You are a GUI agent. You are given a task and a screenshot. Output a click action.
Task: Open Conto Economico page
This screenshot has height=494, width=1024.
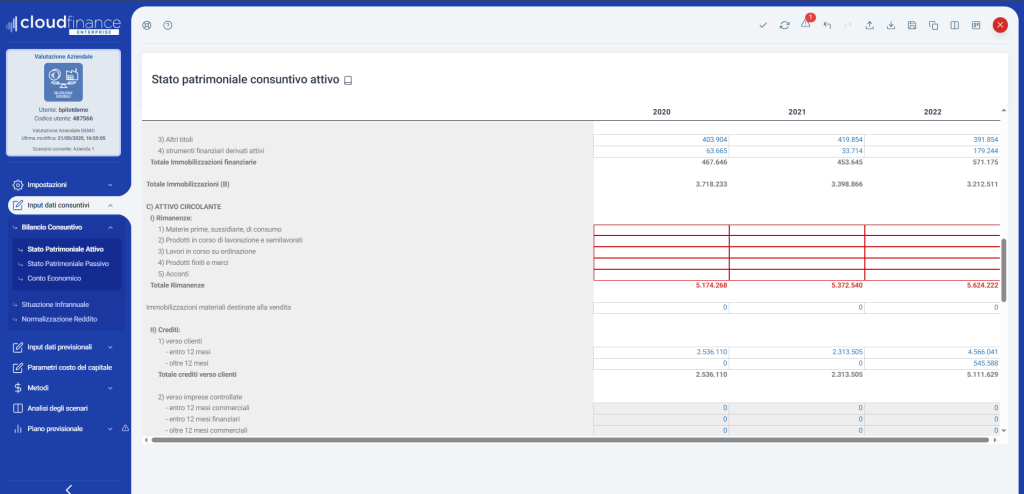[54, 278]
